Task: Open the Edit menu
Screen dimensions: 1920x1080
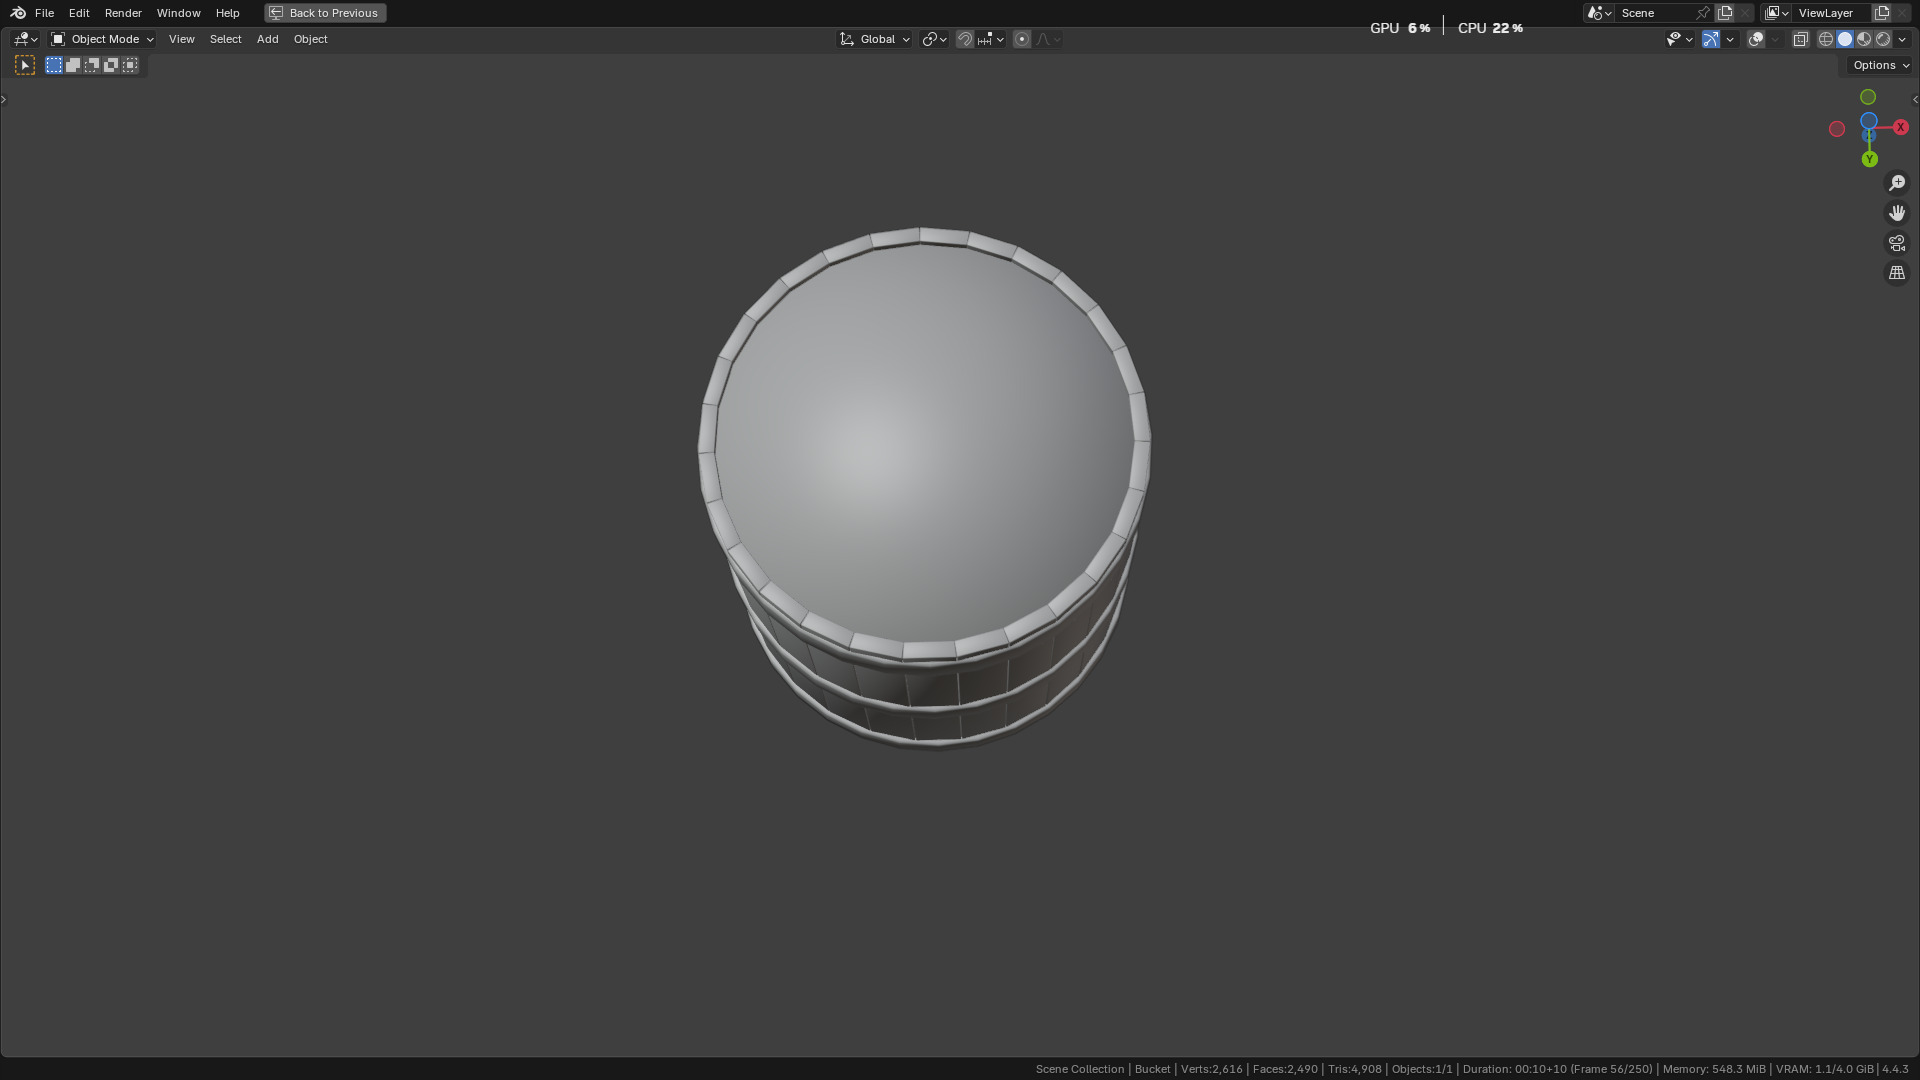Action: 79,13
